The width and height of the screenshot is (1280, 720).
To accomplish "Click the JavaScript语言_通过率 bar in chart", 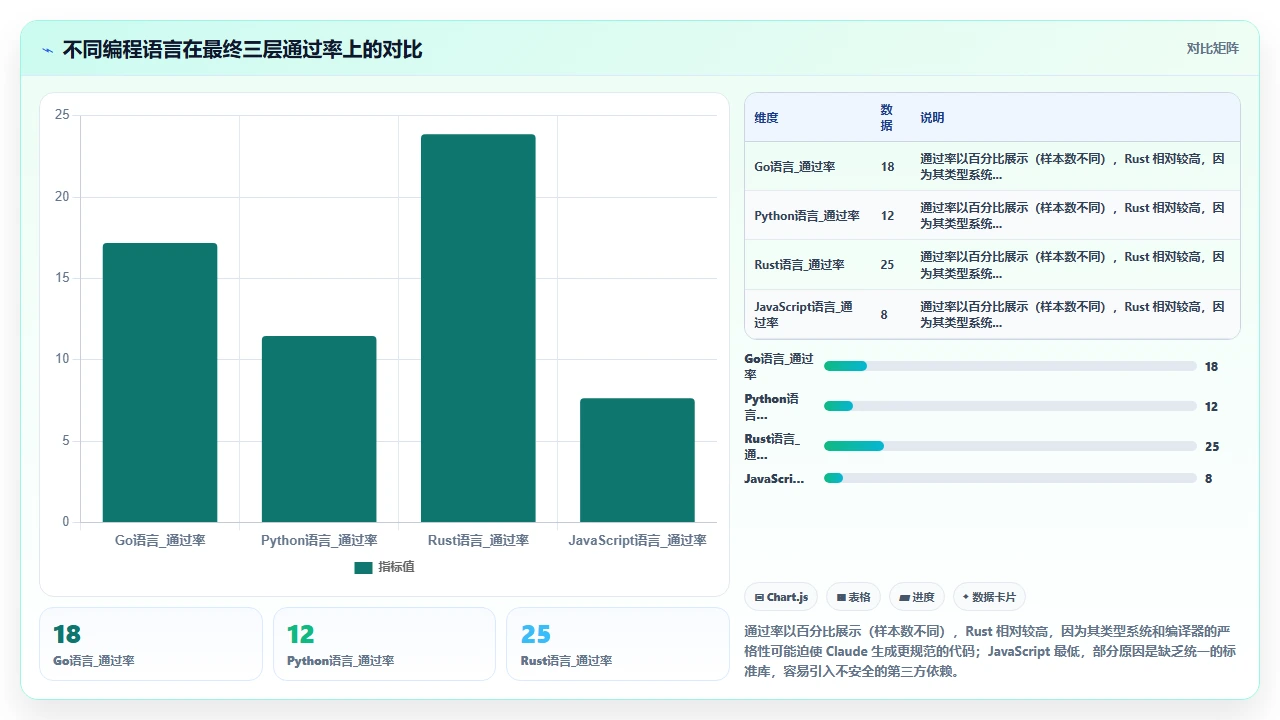I will point(637,460).
